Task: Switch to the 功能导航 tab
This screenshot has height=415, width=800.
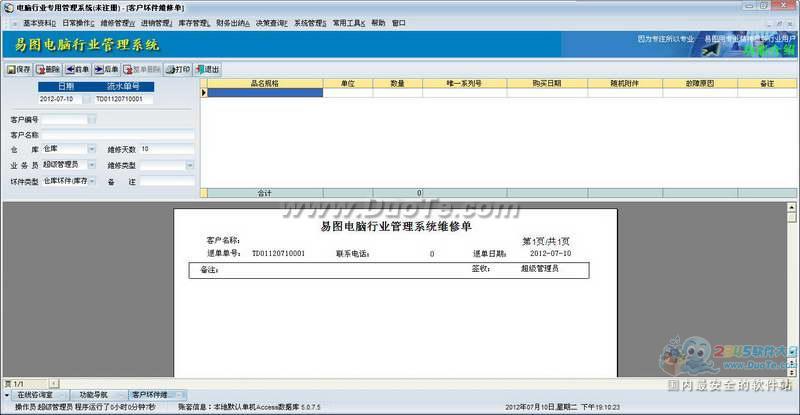Action: [97, 395]
